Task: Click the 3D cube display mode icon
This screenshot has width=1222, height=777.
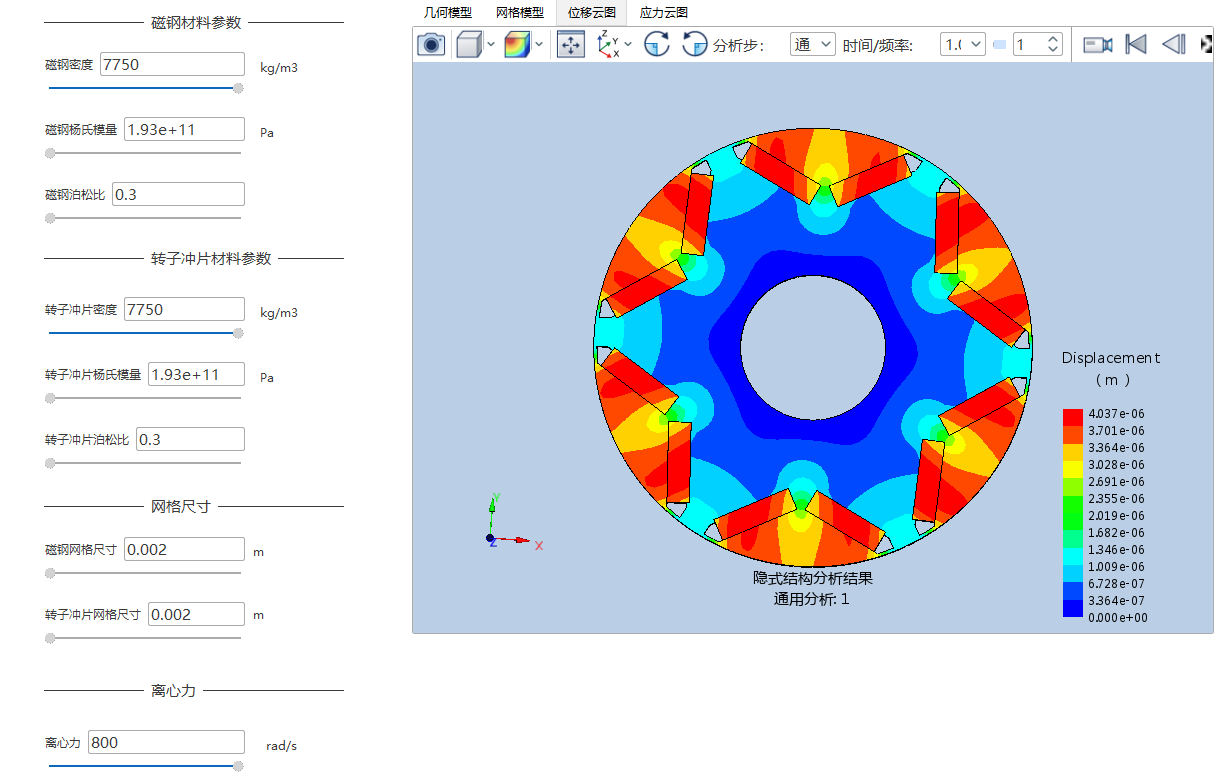Action: click(x=468, y=44)
